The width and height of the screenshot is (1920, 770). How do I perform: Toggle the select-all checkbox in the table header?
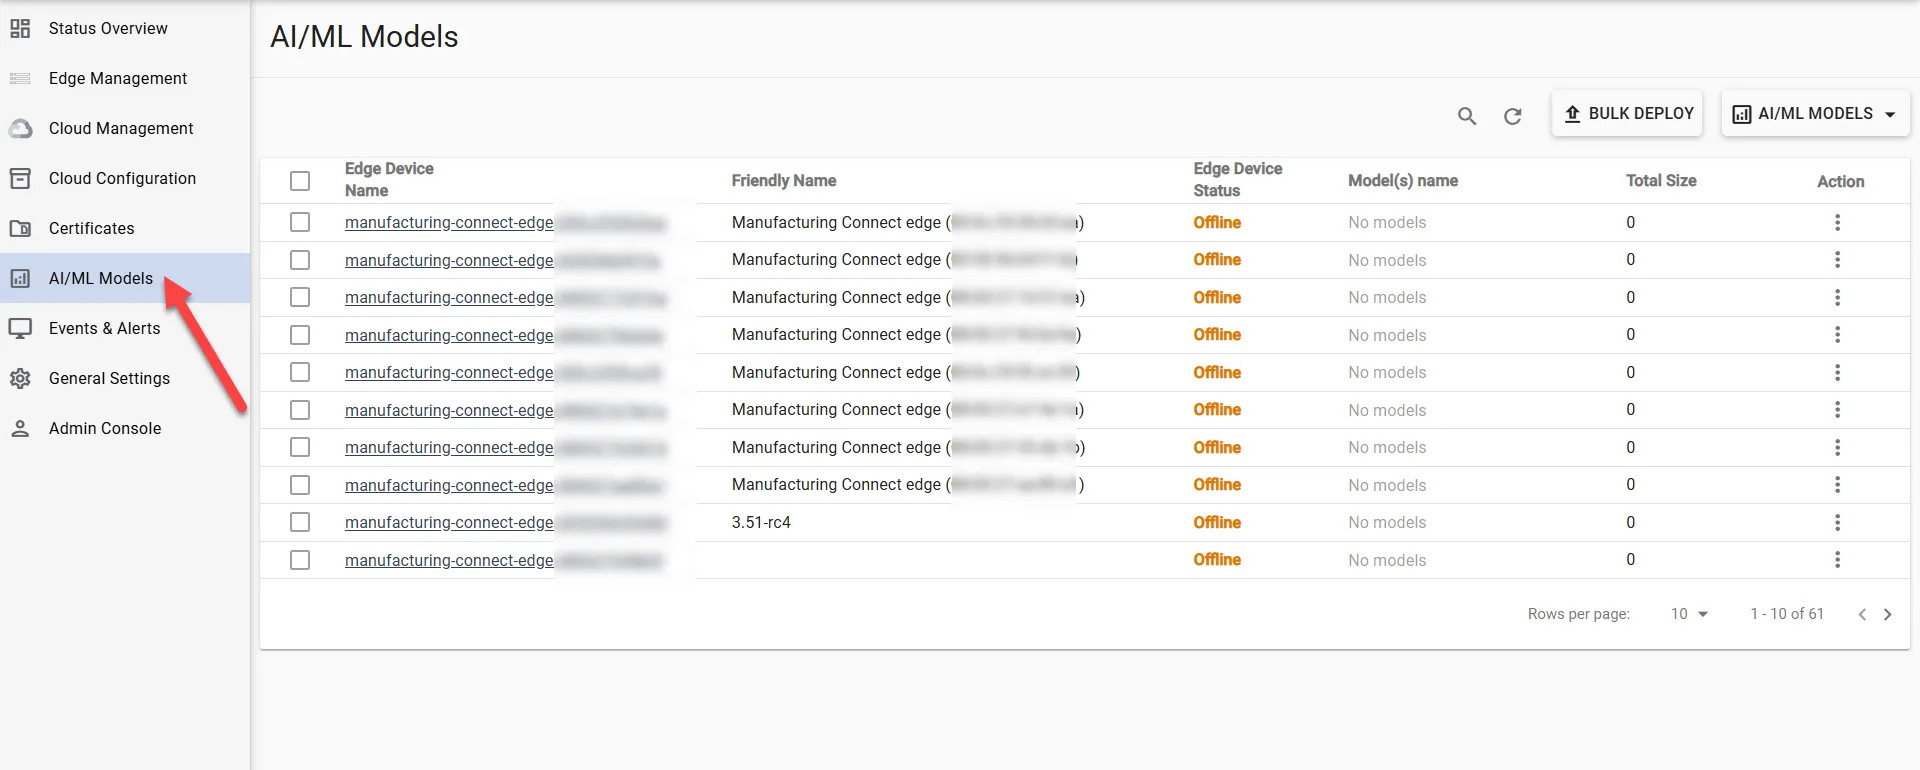(300, 181)
